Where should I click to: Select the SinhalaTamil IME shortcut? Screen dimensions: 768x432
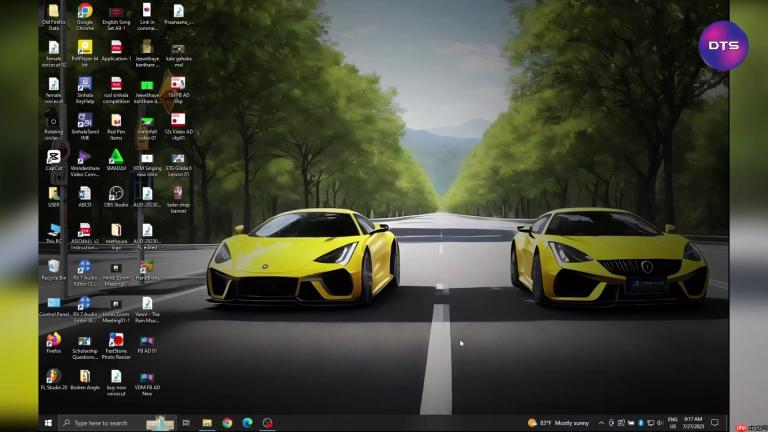(x=85, y=127)
